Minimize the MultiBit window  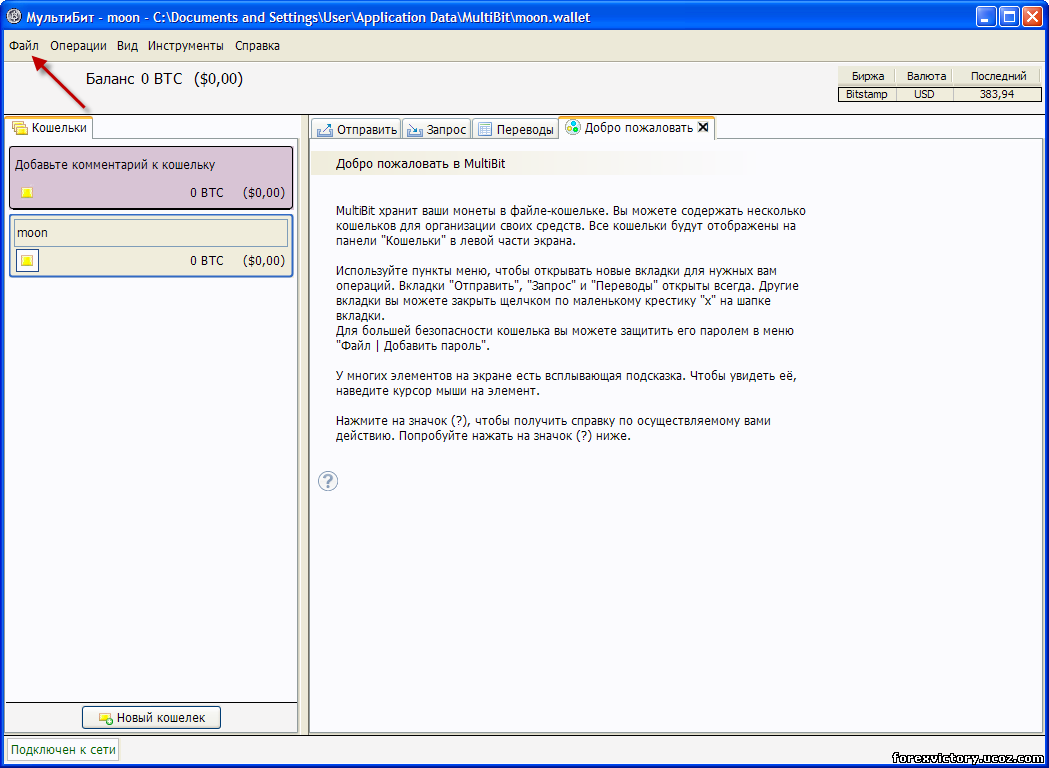[986, 17]
